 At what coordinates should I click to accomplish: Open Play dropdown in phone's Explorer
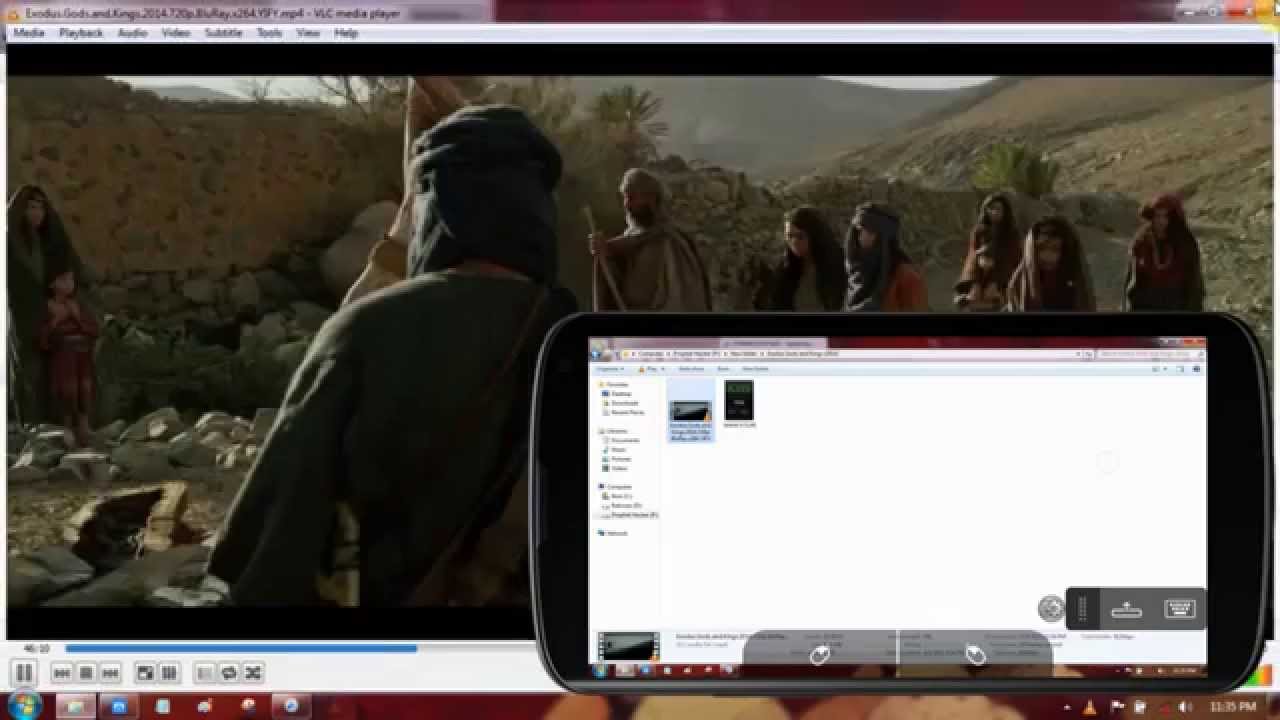(652, 369)
